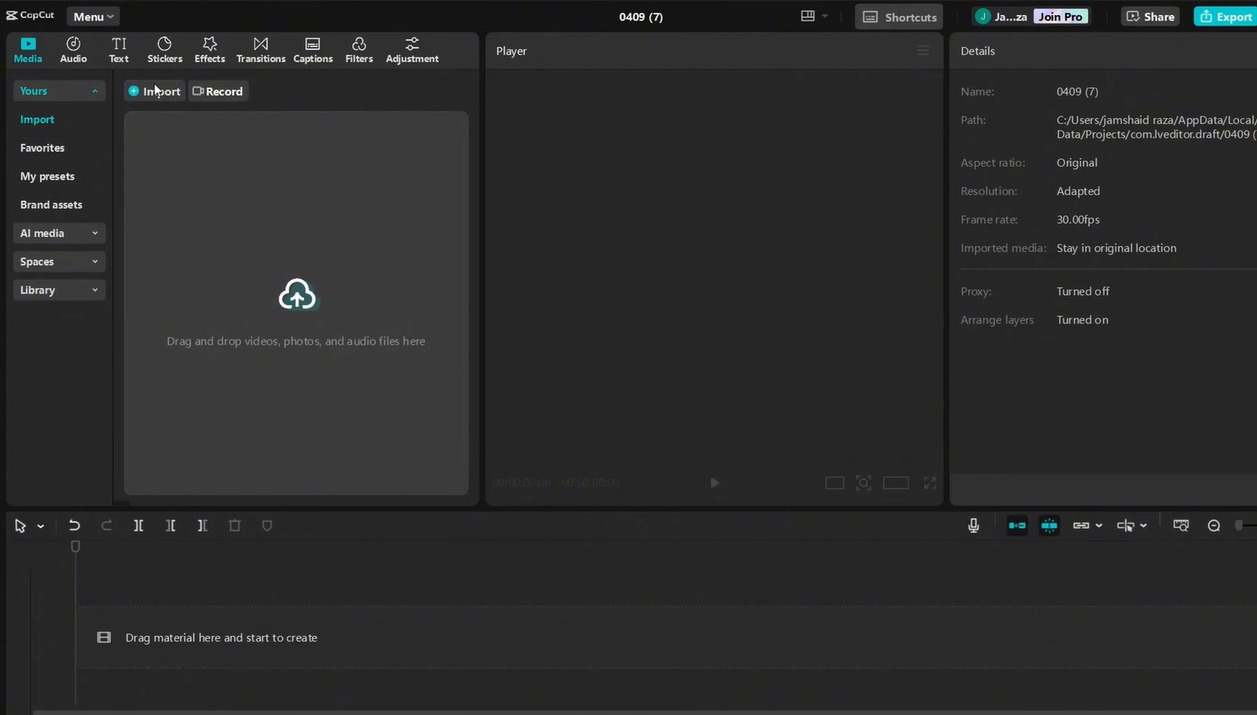Click the fullscreen icon in the Player

930,483
